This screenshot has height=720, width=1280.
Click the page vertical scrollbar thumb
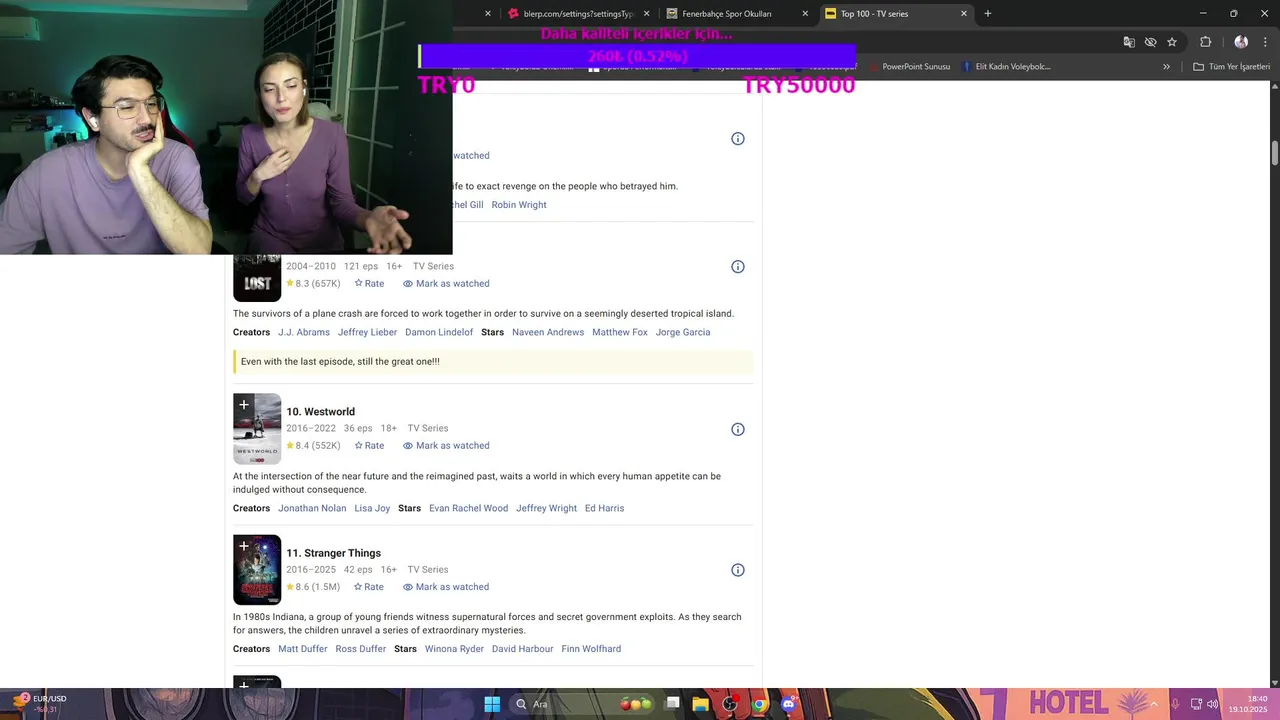point(1275,154)
